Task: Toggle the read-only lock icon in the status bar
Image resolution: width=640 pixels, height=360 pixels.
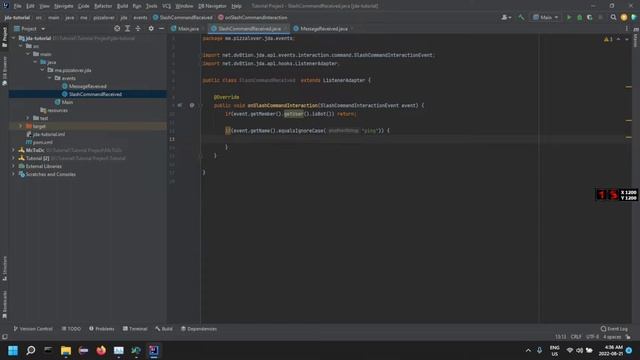Action: click(x=628, y=337)
